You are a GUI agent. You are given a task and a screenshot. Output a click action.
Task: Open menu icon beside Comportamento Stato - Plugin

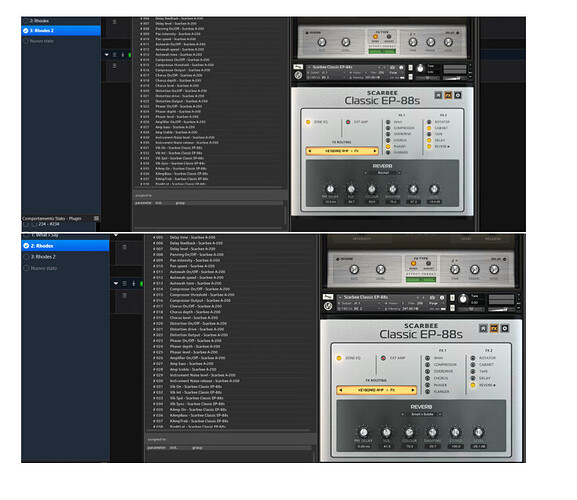tap(96, 218)
